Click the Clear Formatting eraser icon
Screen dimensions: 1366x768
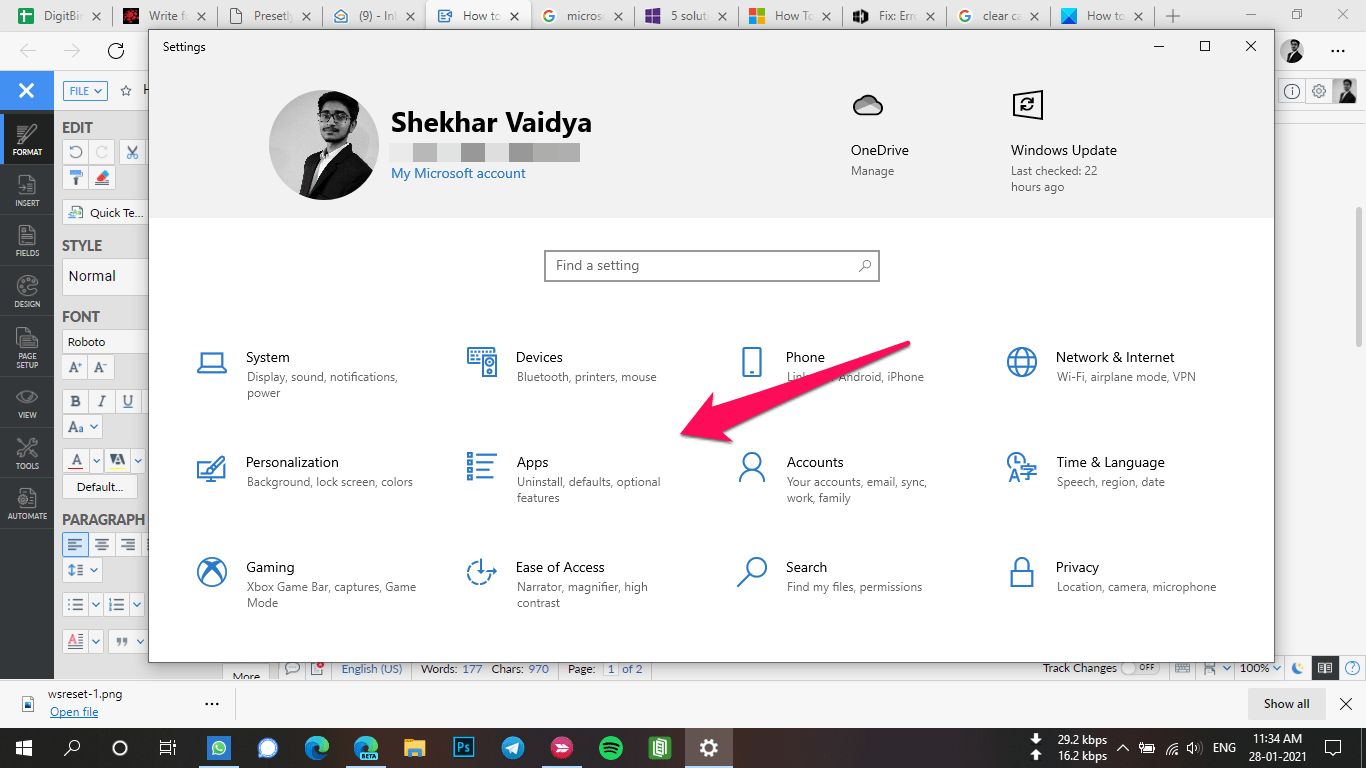pos(102,178)
